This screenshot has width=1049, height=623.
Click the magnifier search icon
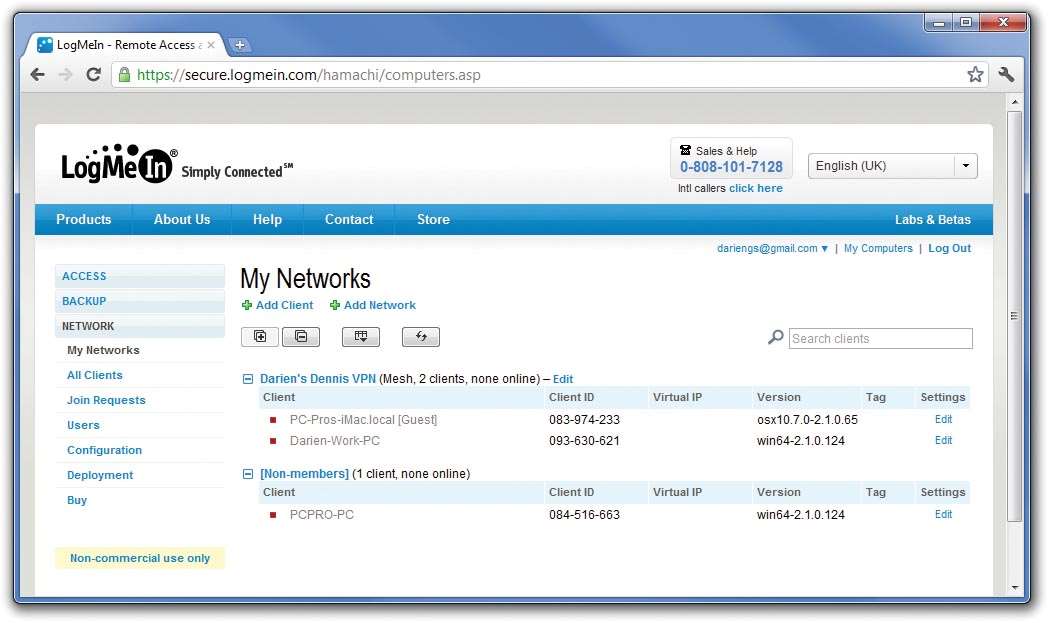tap(775, 337)
